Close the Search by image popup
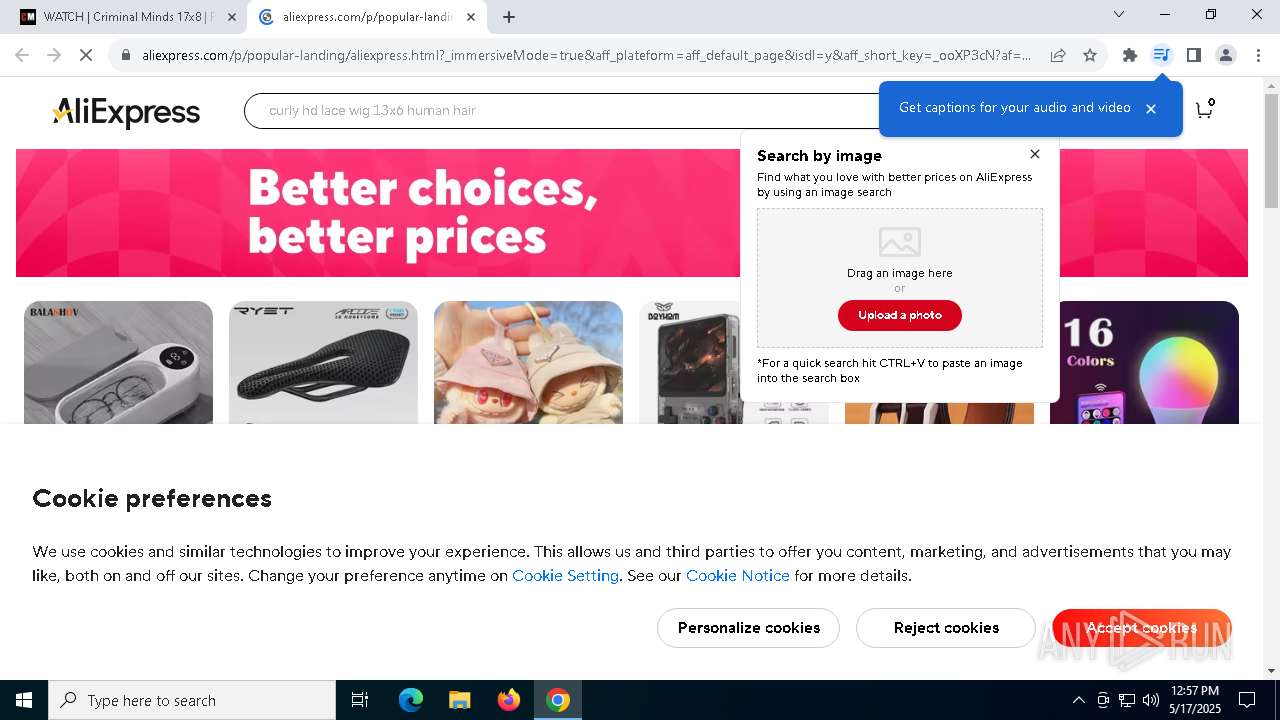1280x720 pixels. coord(1035,154)
